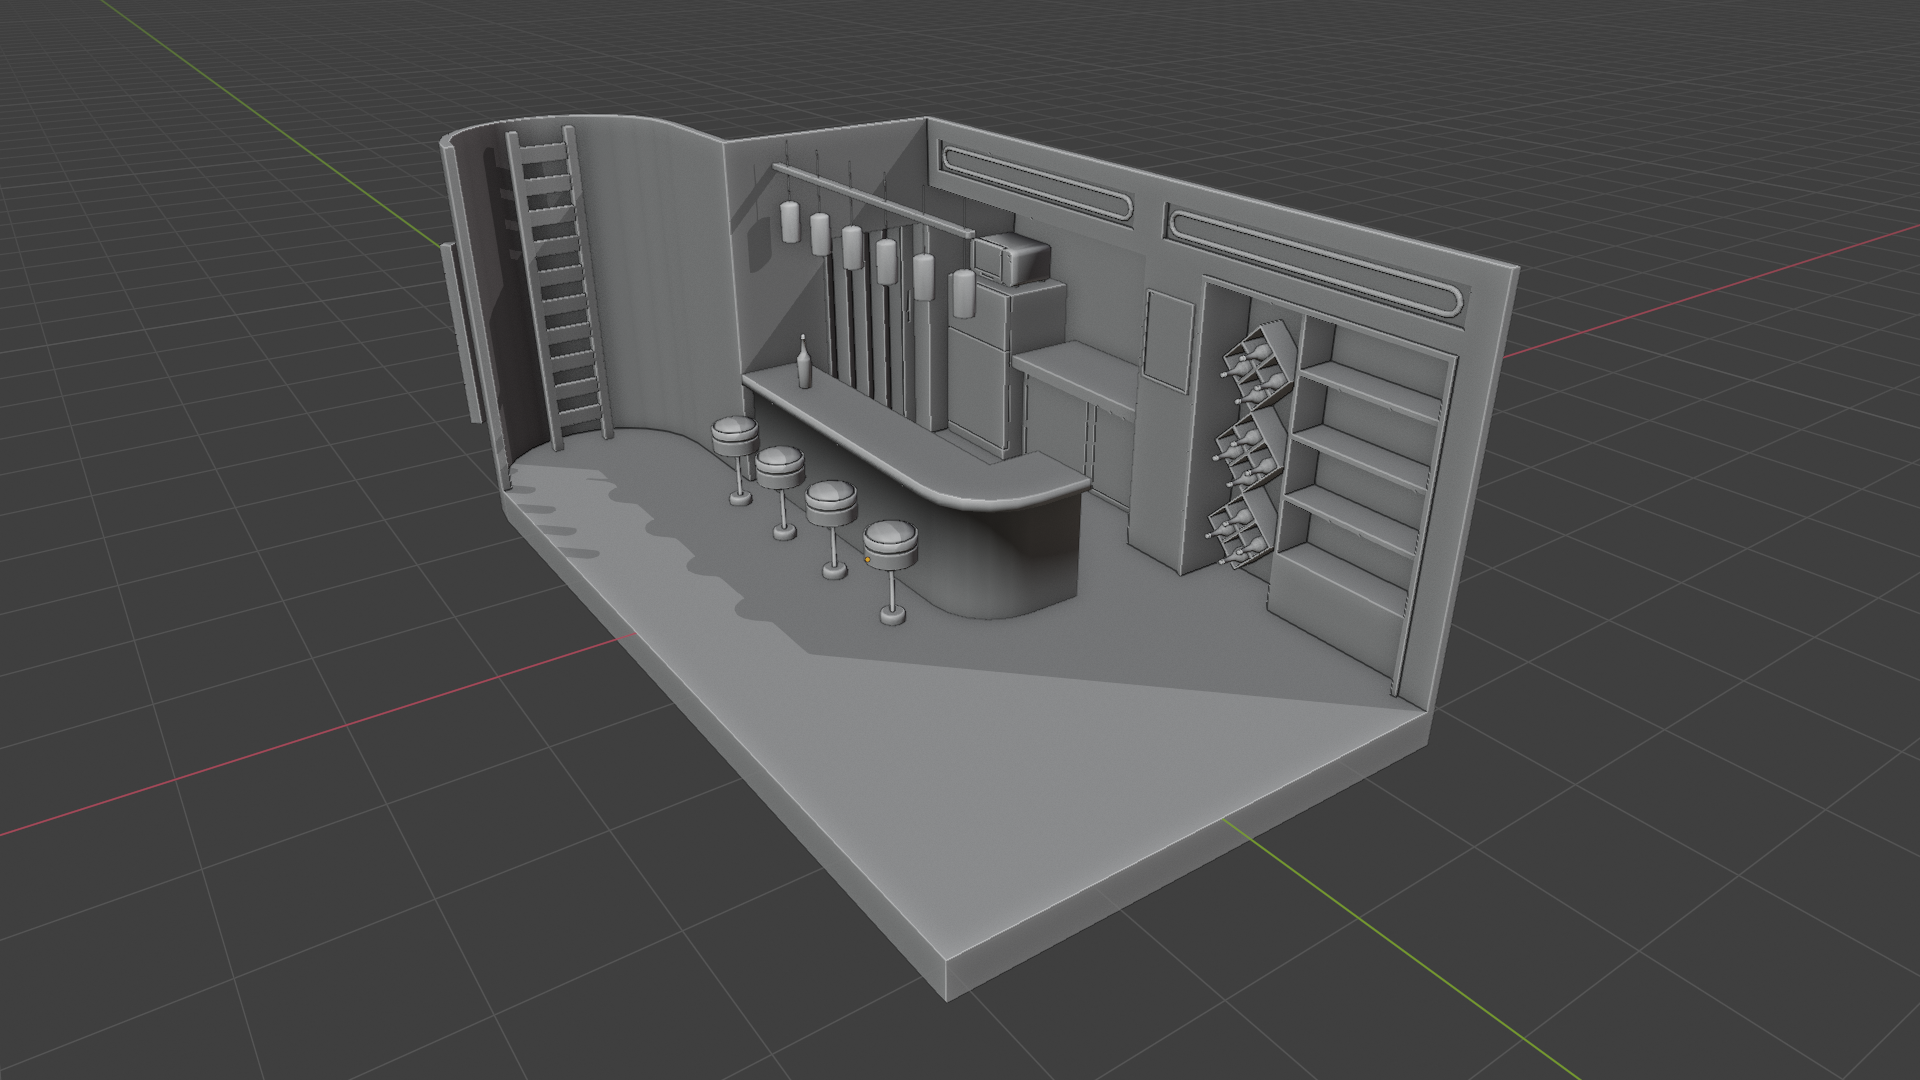Select the microwave on top of the fridge

(x=1012, y=259)
